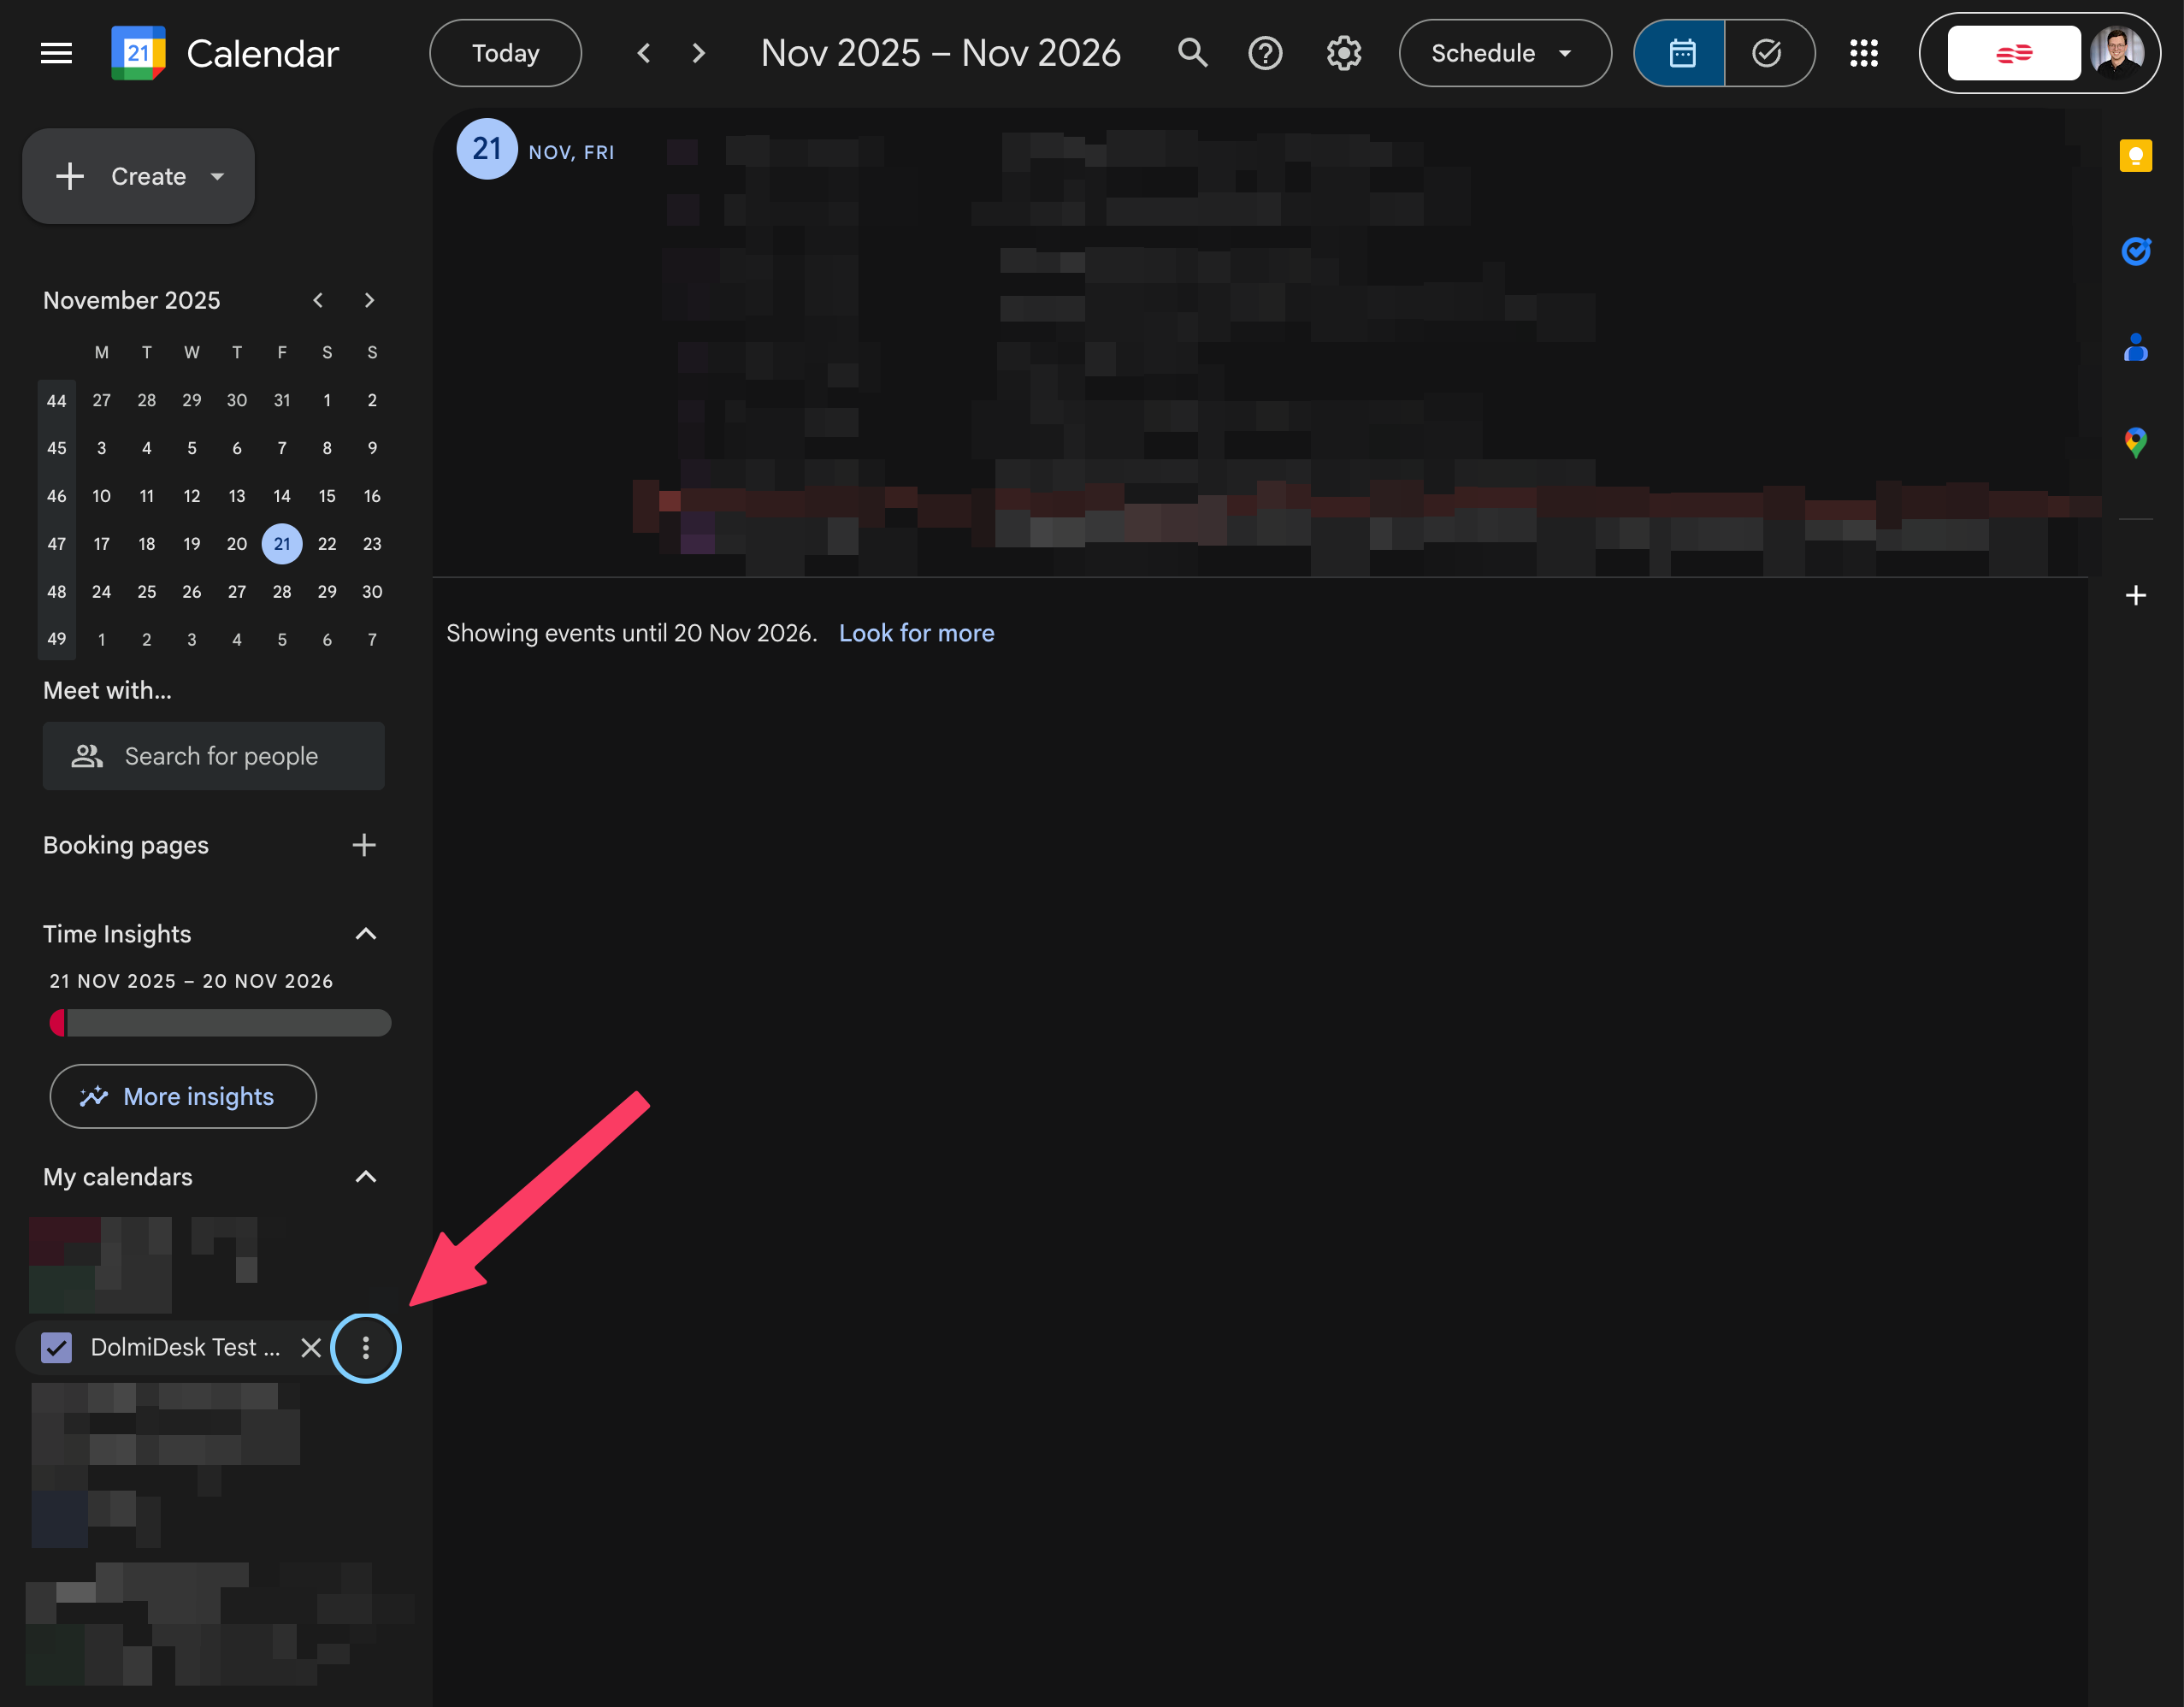
Task: Open Google Maps side panel icon
Action: point(2135,441)
